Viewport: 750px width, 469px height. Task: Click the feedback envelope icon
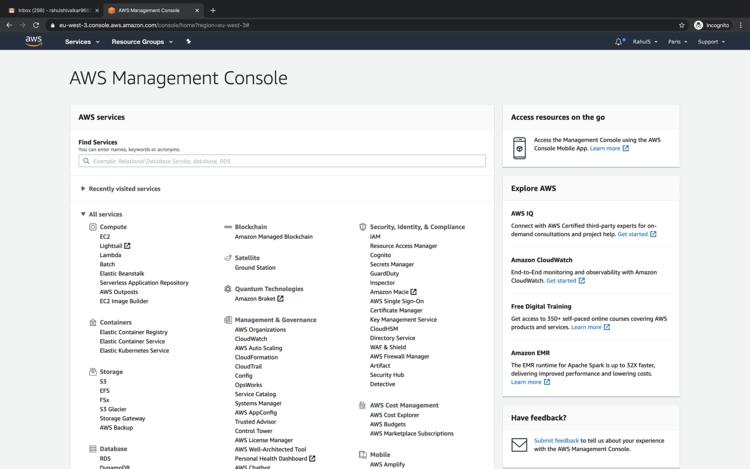(x=519, y=445)
